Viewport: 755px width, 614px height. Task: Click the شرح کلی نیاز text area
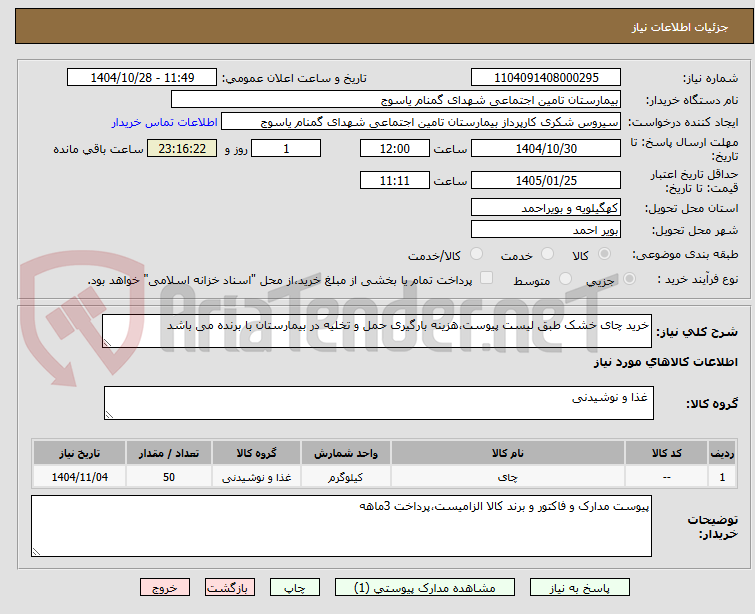click(x=377, y=331)
